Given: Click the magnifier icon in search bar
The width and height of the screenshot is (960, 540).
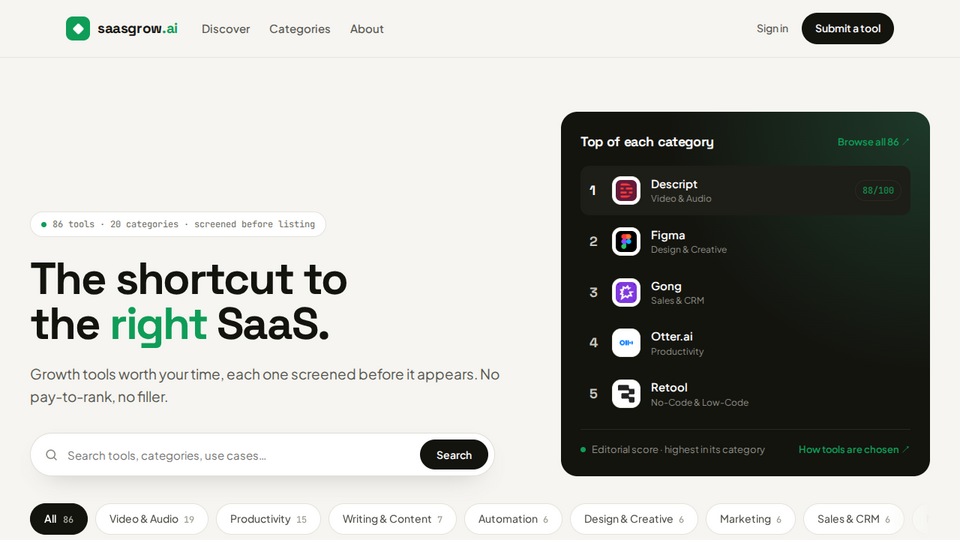Looking at the screenshot, I should [51, 455].
